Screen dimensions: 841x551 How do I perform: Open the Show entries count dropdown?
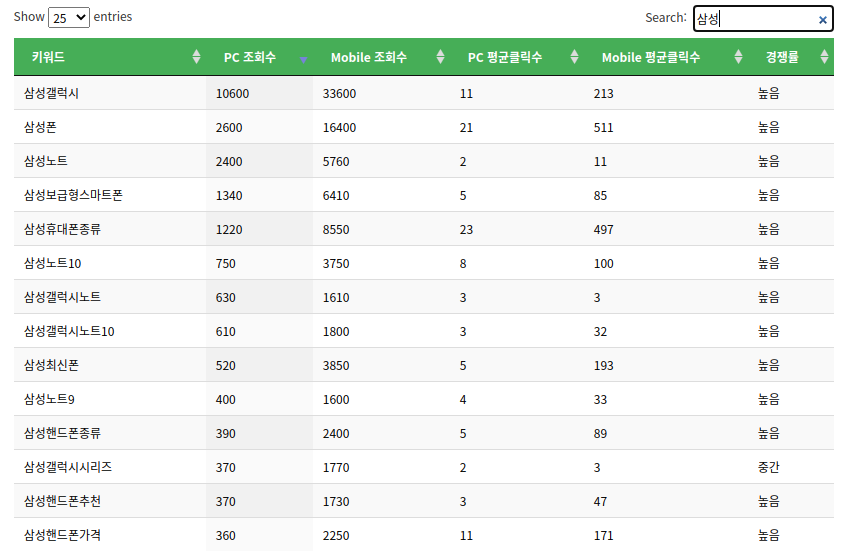tap(69, 18)
